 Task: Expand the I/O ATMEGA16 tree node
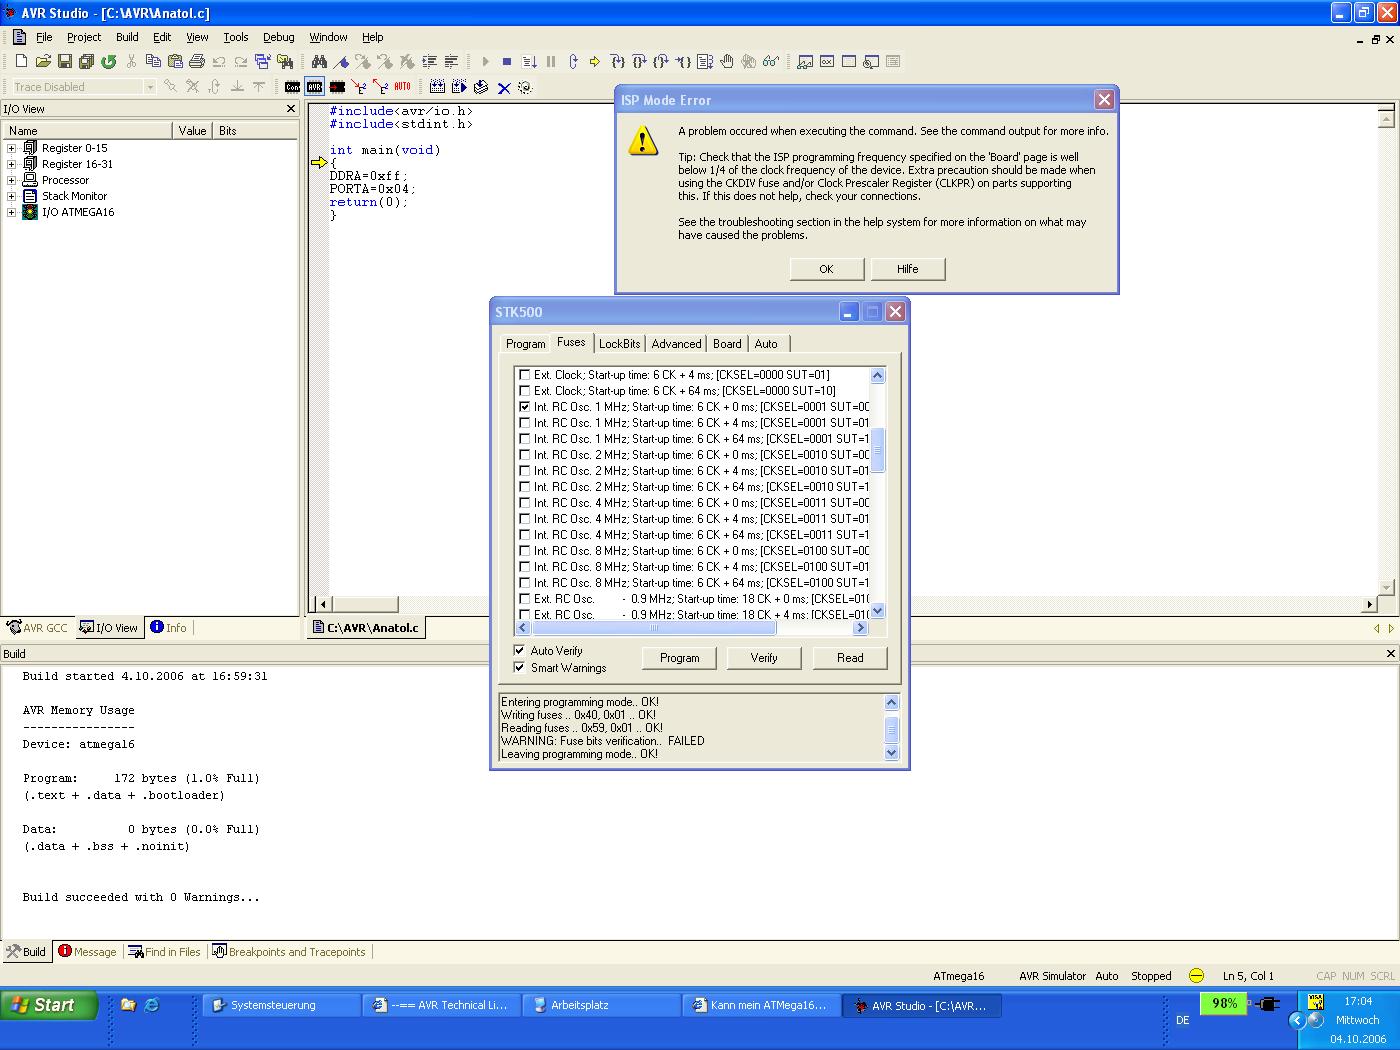11,212
